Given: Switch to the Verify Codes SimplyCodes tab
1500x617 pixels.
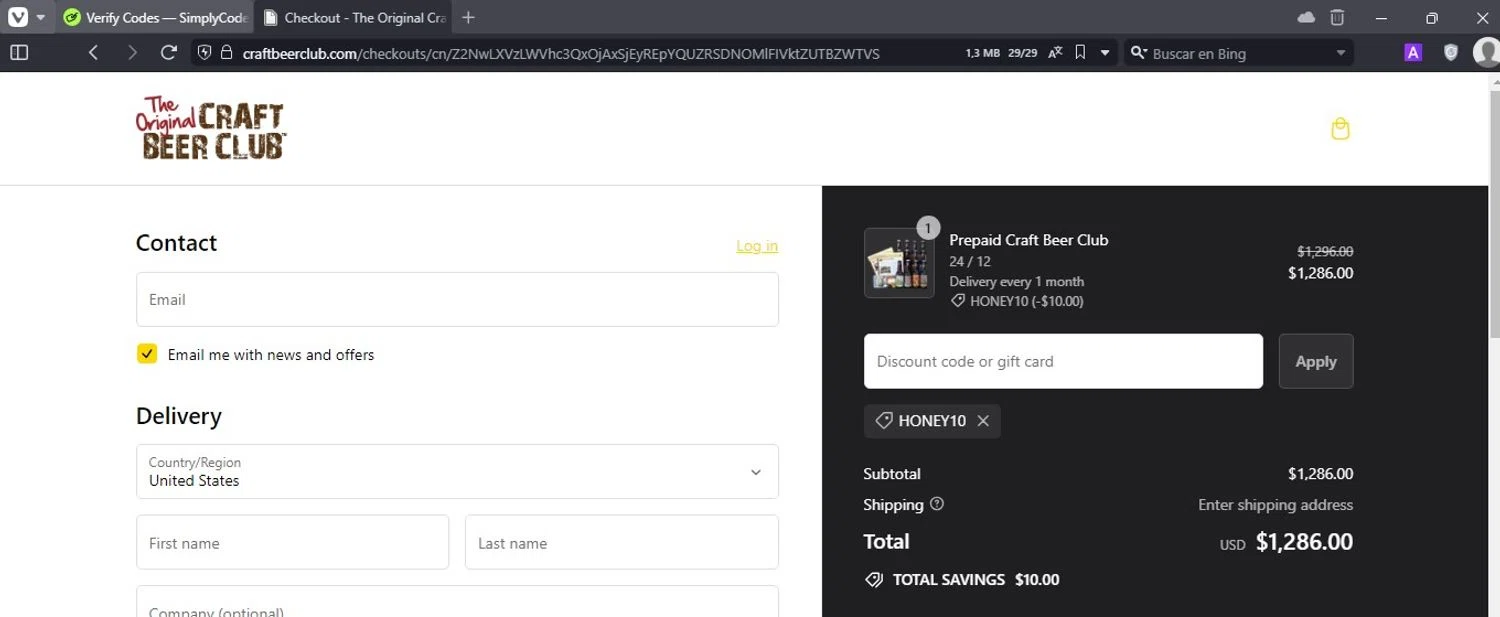Looking at the screenshot, I should point(154,18).
